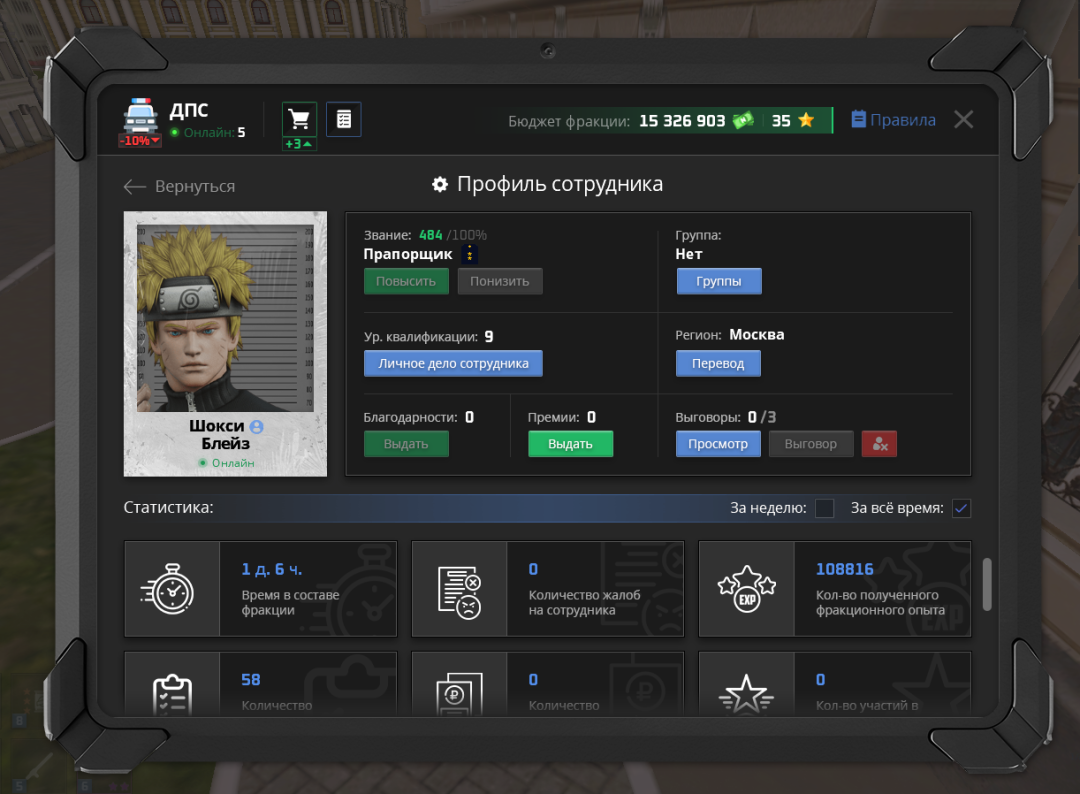
Task: Click Просмотр reprimands button
Action: (x=718, y=444)
